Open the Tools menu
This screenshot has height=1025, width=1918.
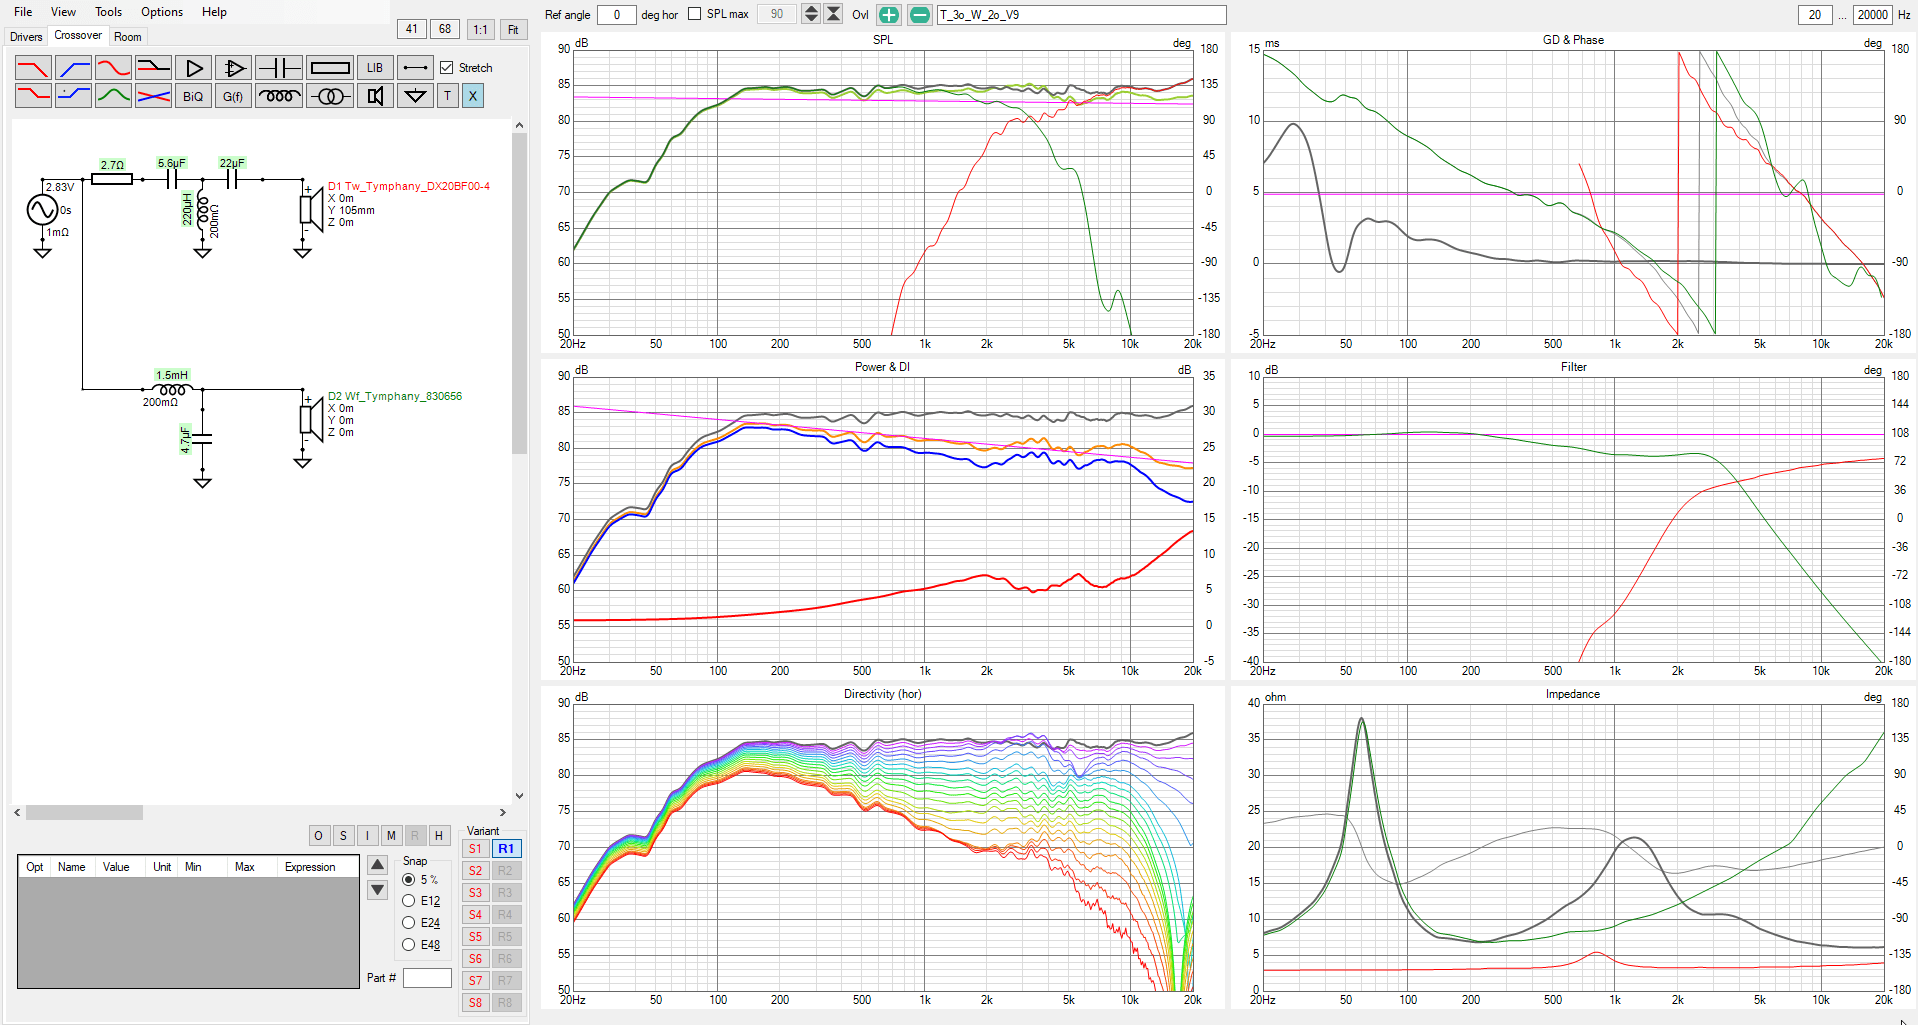pos(108,12)
